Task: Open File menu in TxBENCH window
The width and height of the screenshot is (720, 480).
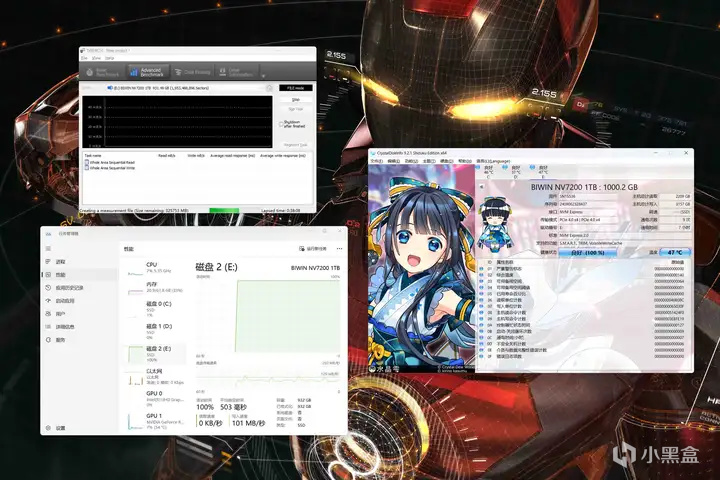Action: [84, 58]
